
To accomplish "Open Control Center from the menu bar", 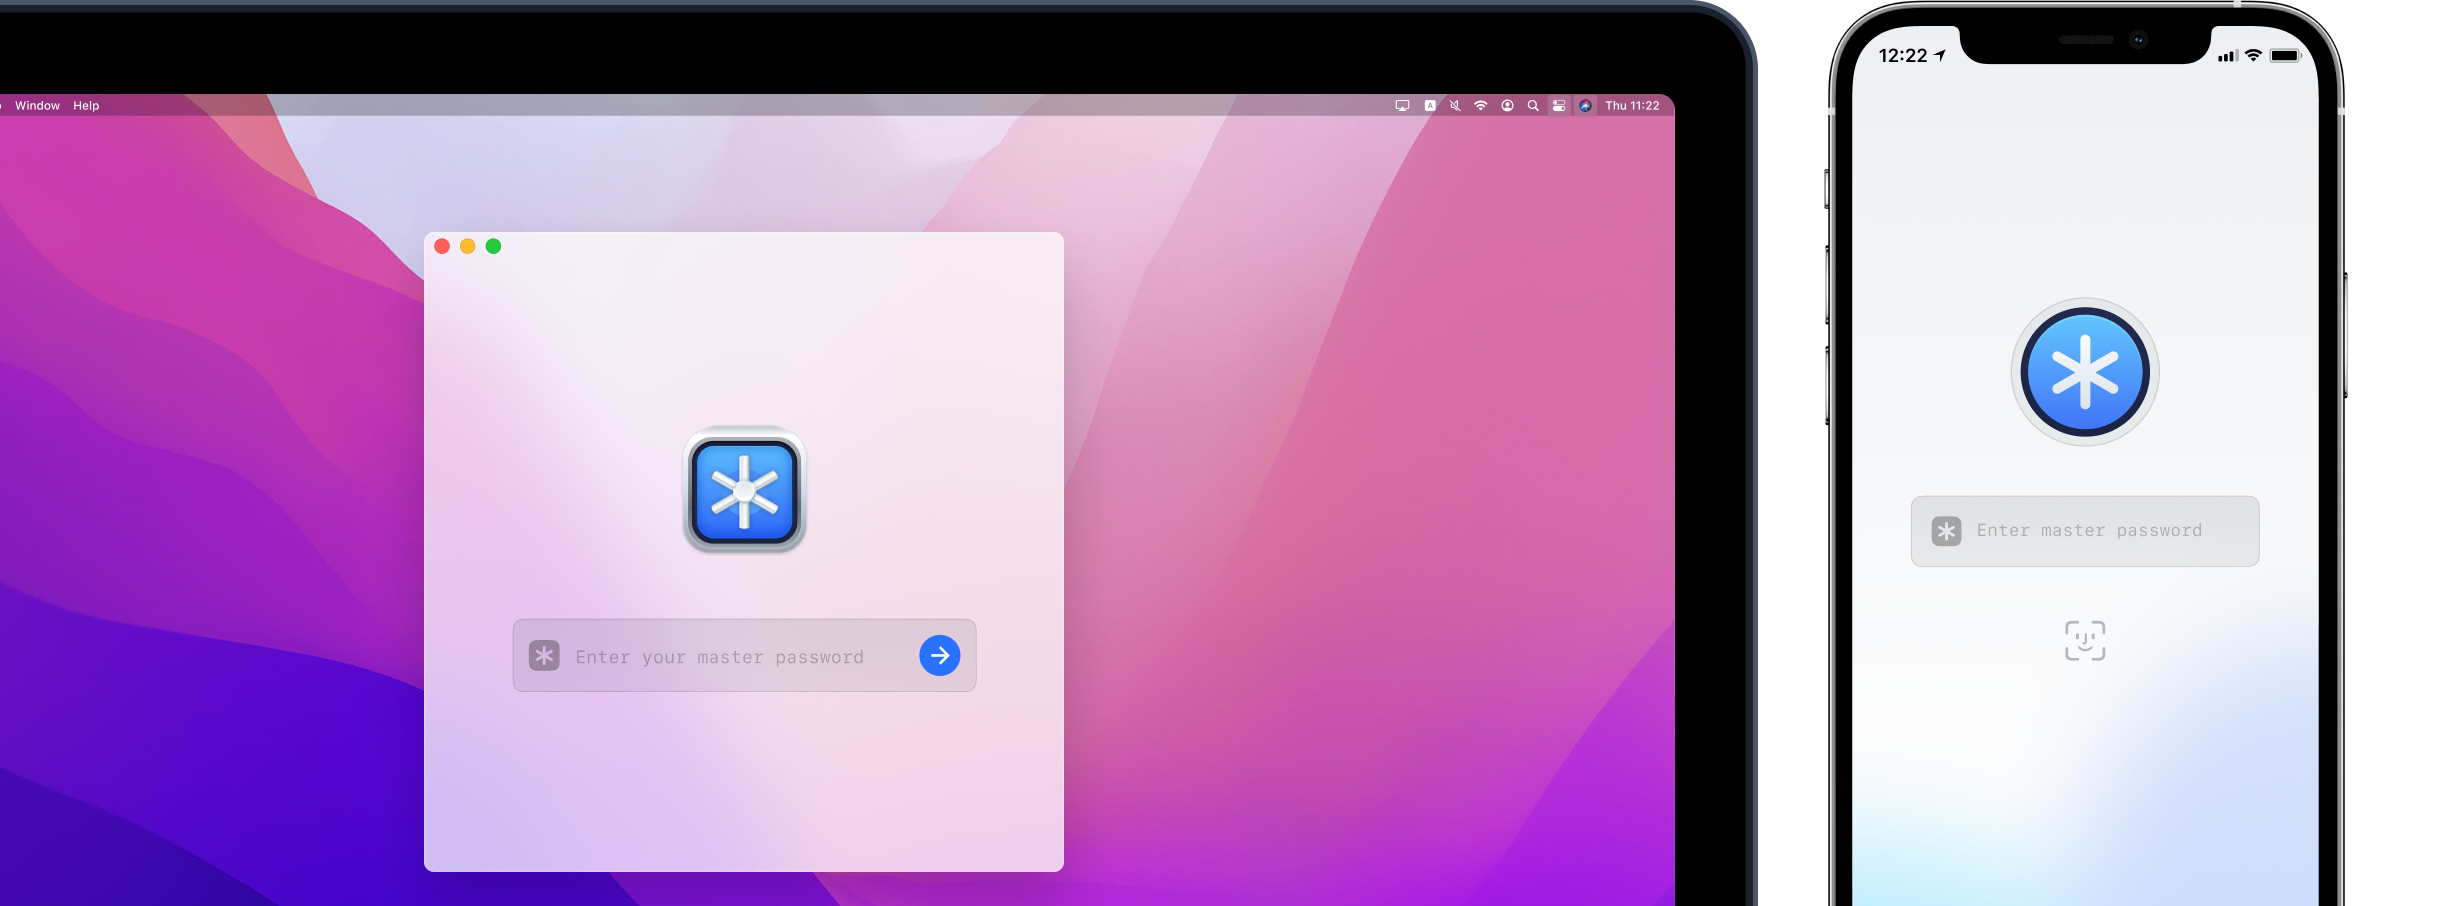I will [1559, 106].
